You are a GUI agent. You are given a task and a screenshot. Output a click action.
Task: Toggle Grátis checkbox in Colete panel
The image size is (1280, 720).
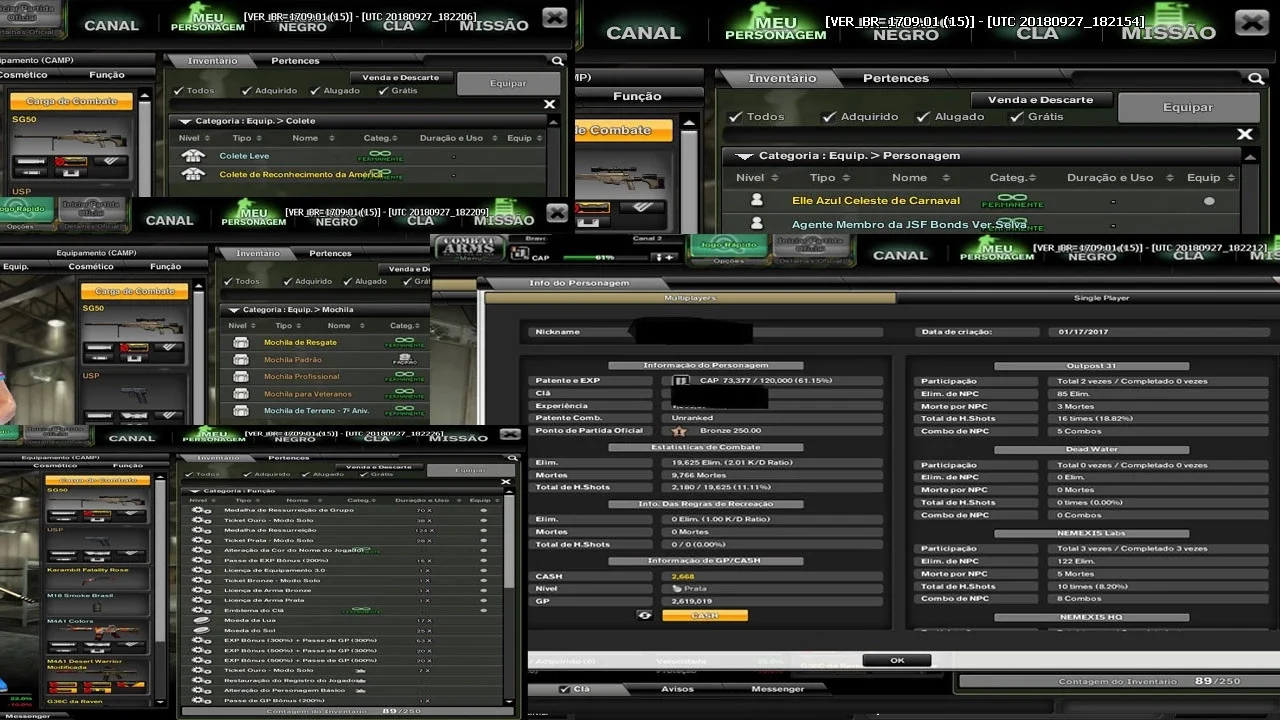pyautogui.click(x=384, y=91)
